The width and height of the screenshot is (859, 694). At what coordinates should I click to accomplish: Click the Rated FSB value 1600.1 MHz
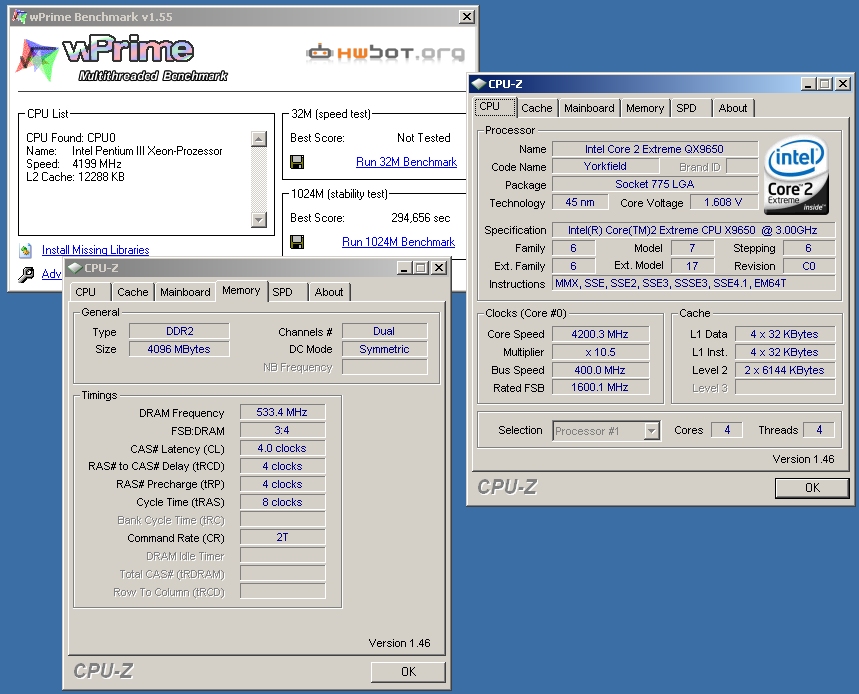[x=600, y=387]
